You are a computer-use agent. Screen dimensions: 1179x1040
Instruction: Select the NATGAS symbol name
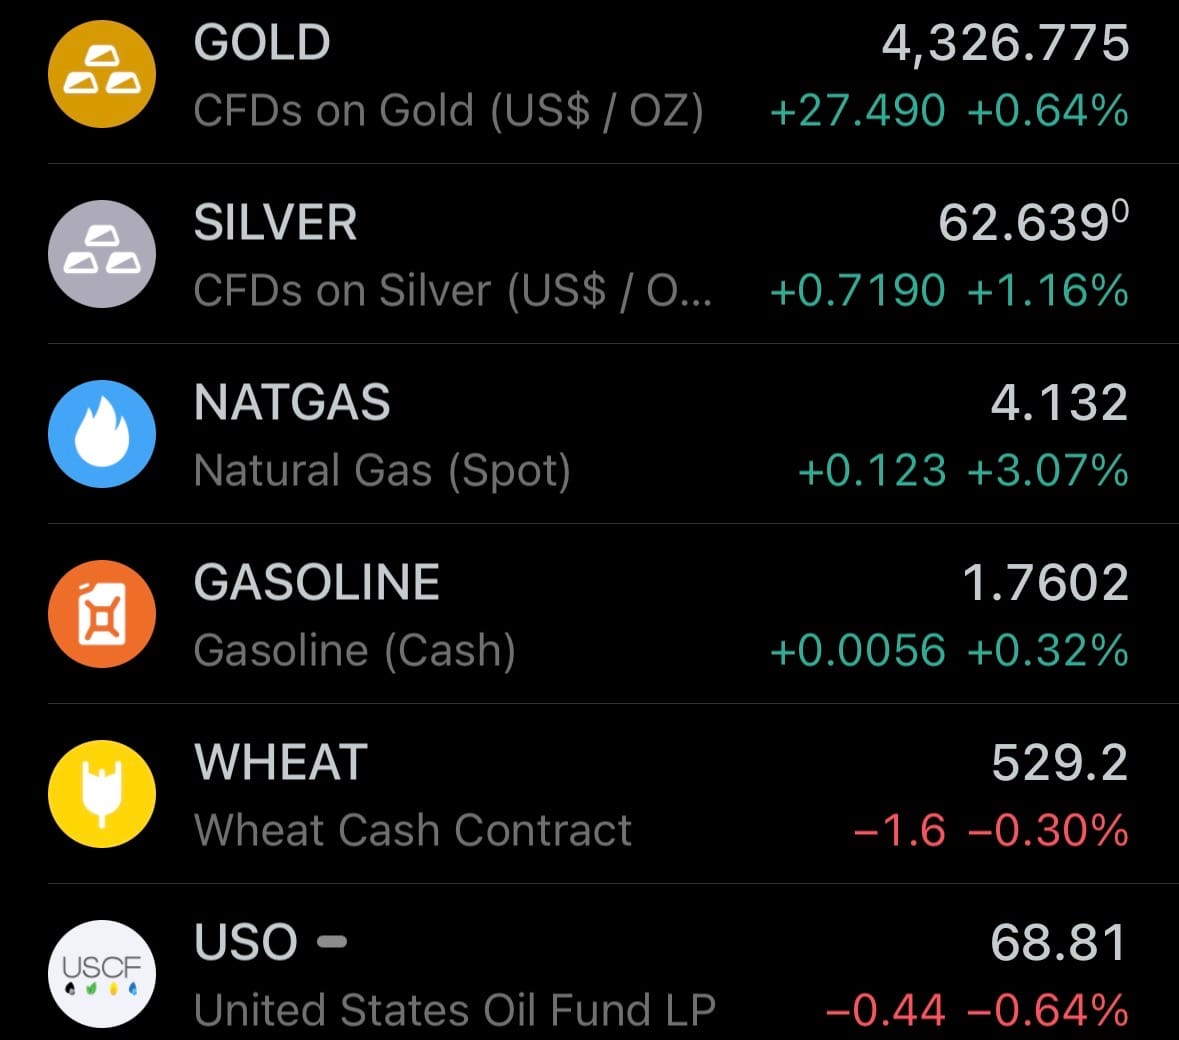[x=292, y=403]
